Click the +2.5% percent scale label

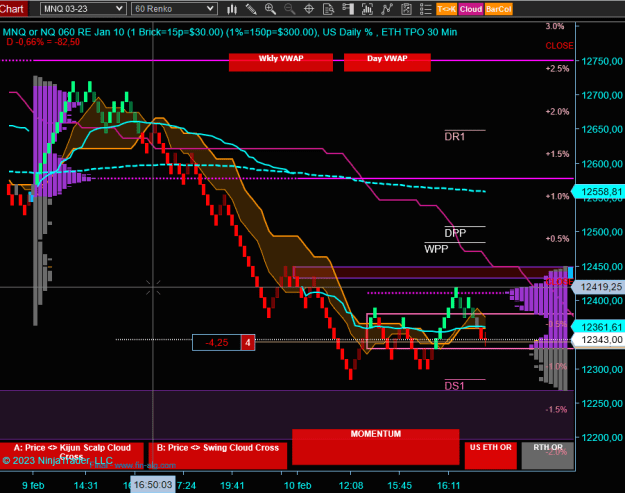[x=557, y=69]
